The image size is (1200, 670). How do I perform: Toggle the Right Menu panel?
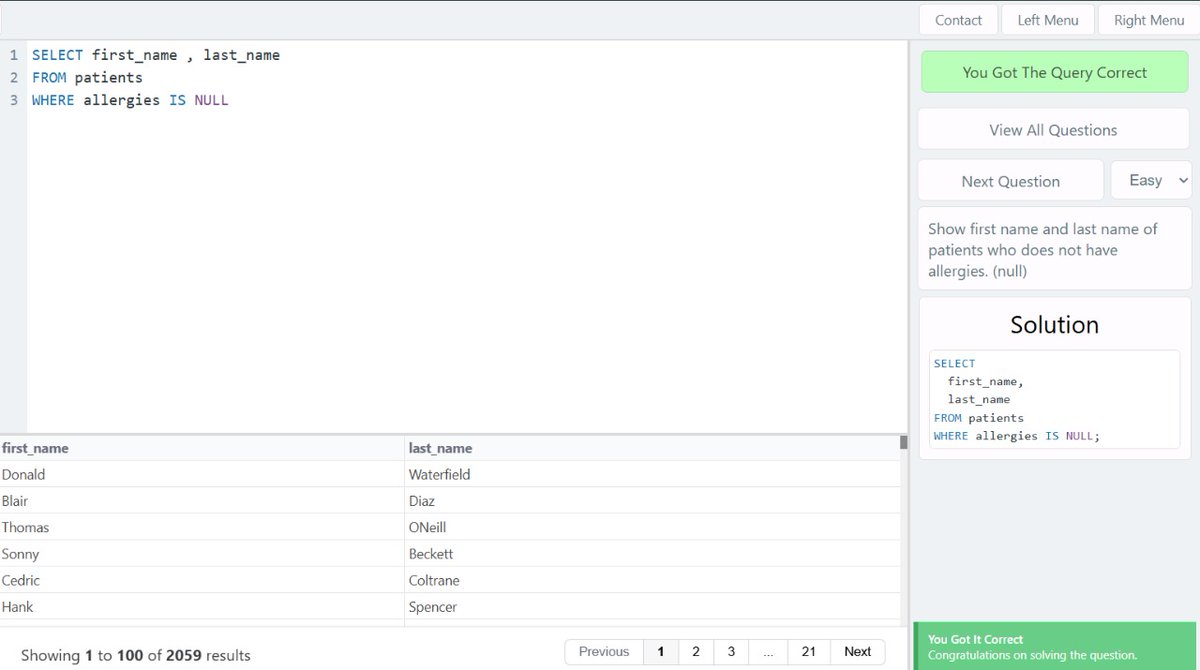point(1148,20)
